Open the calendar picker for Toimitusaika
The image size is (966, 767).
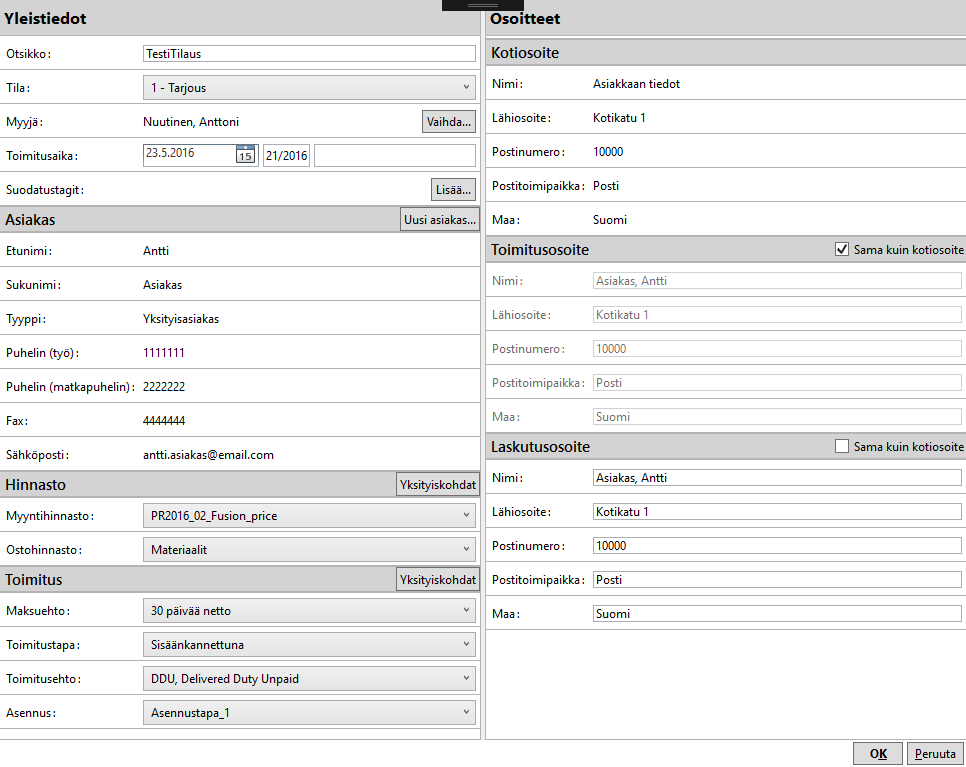[245, 155]
